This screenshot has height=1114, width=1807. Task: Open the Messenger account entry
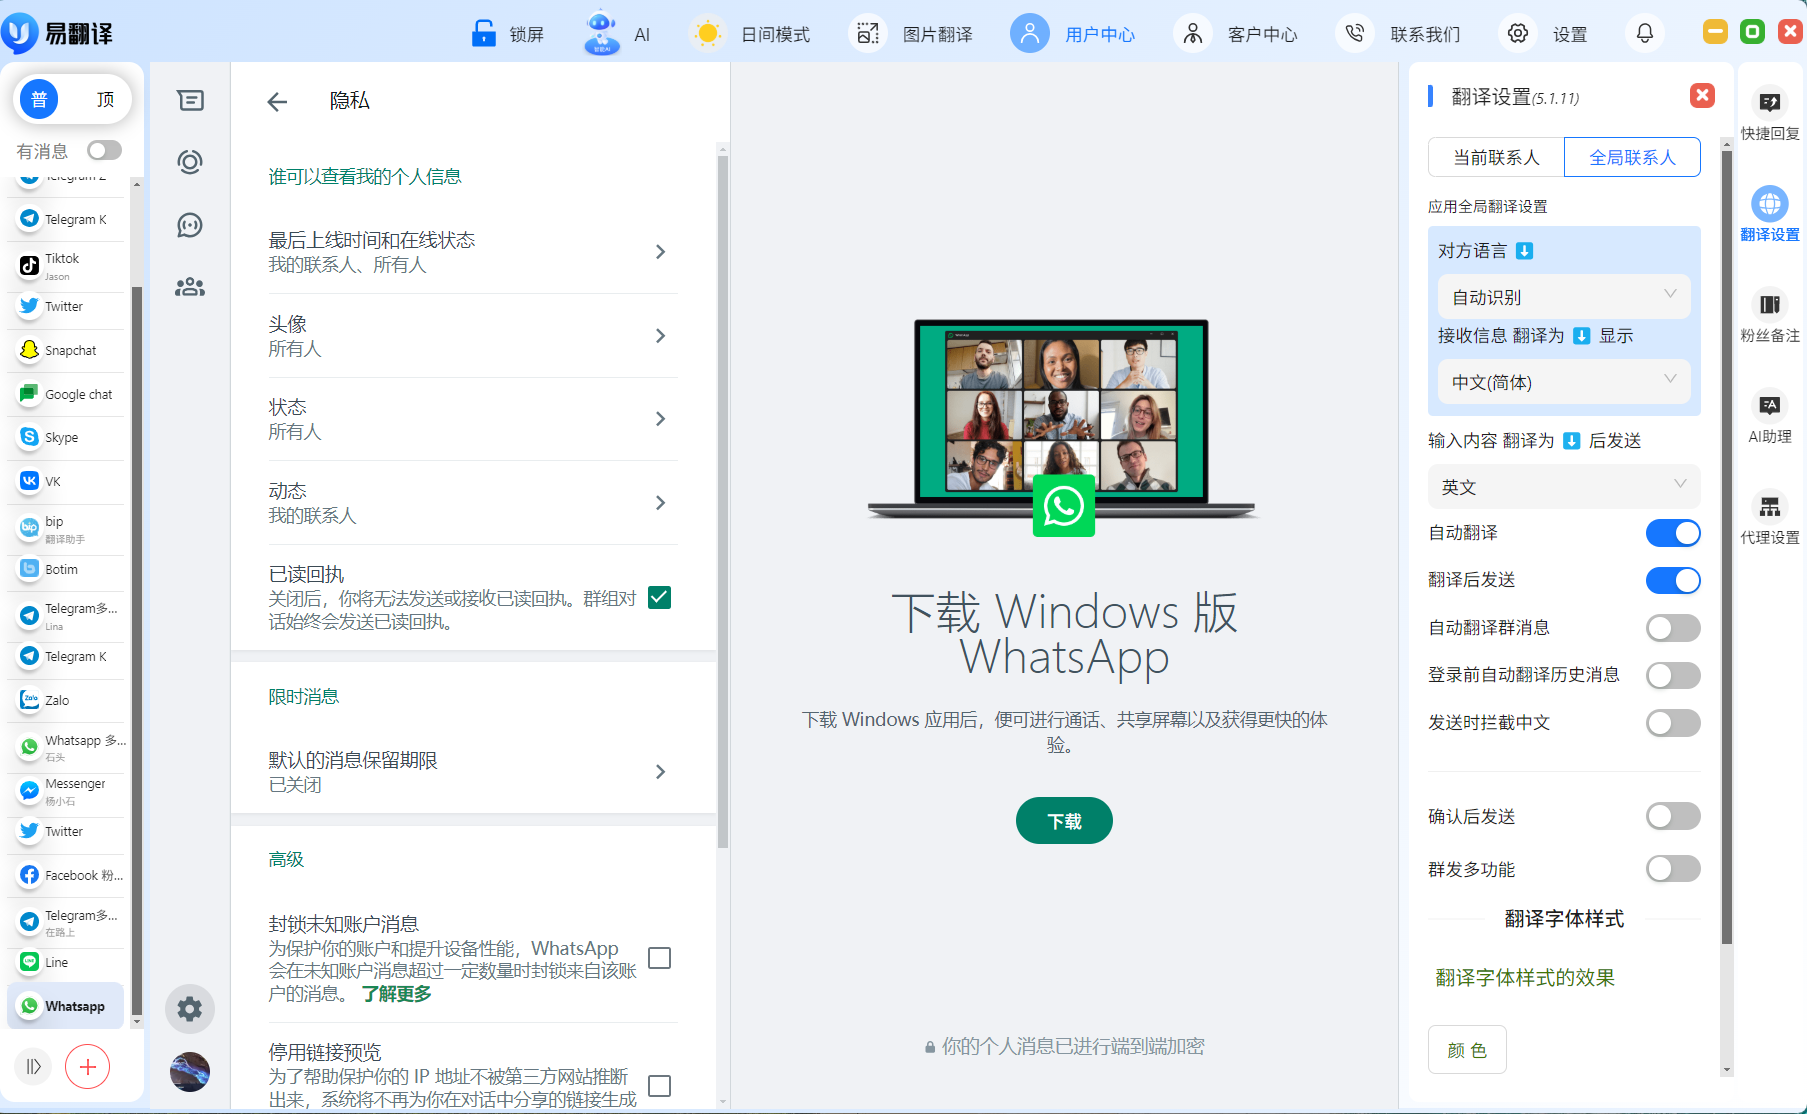(66, 791)
